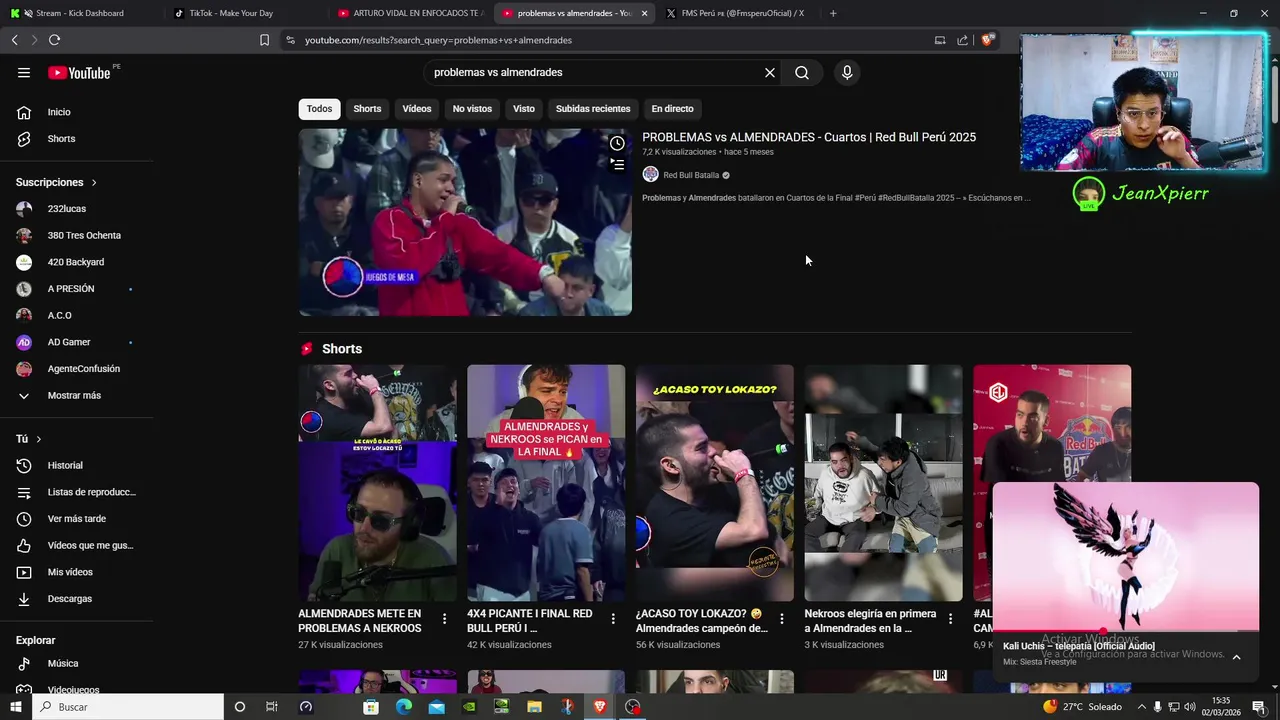
Task: Open 420 Backyard subscription channel
Action: pyautogui.click(x=77, y=262)
